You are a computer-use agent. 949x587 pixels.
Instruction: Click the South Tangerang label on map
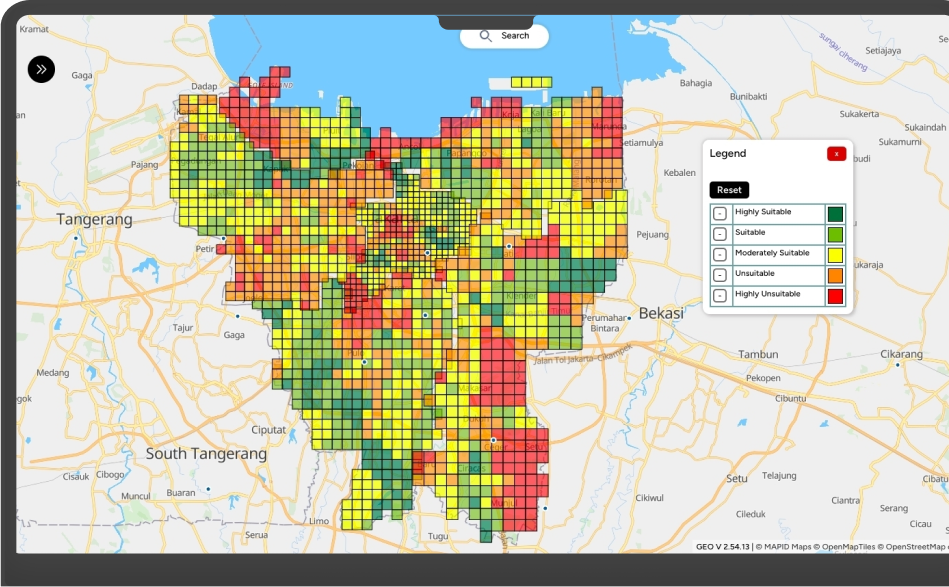[206, 453]
